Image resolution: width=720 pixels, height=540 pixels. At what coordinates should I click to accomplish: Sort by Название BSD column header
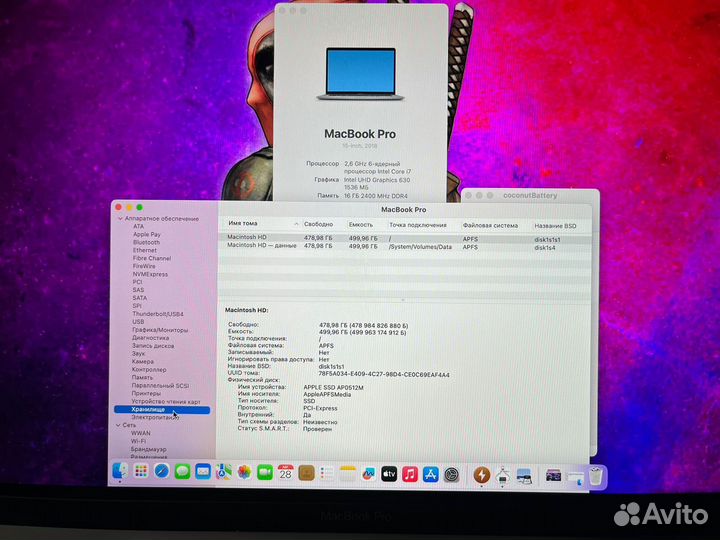click(x=555, y=226)
